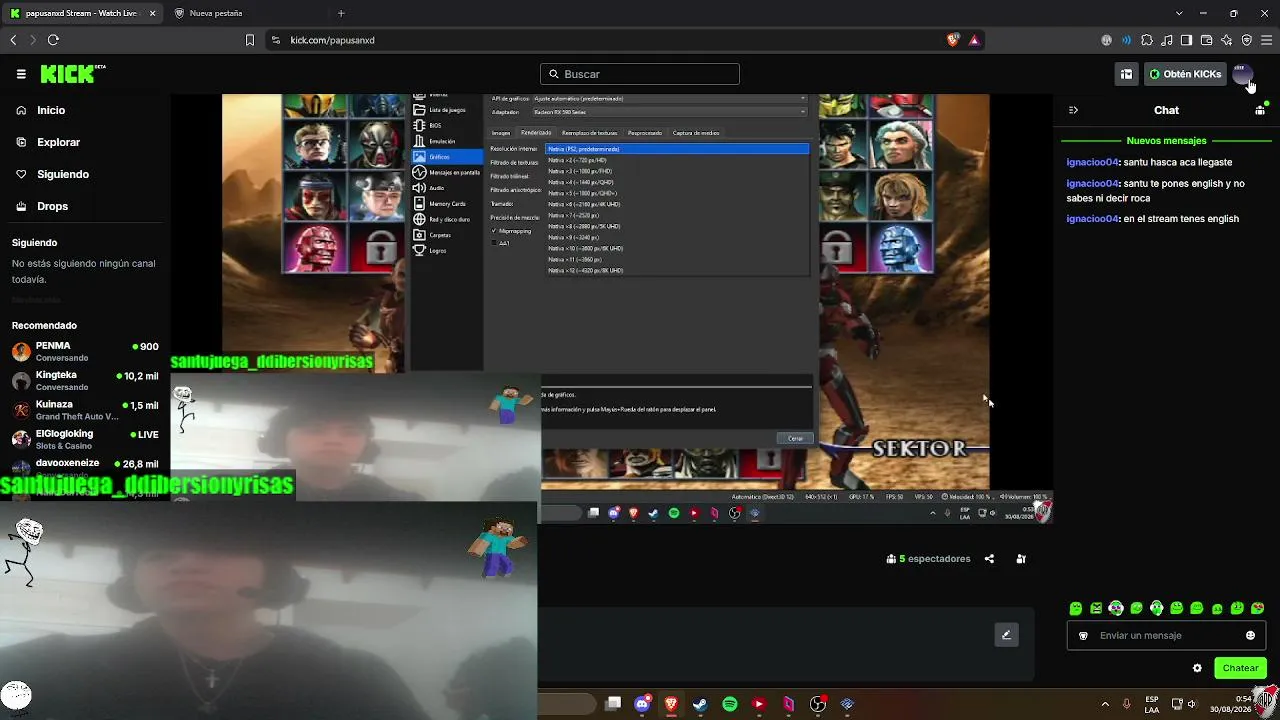Screen dimensions: 1280x720
Task: Switch to the Renderizado tab
Action: pos(536,132)
